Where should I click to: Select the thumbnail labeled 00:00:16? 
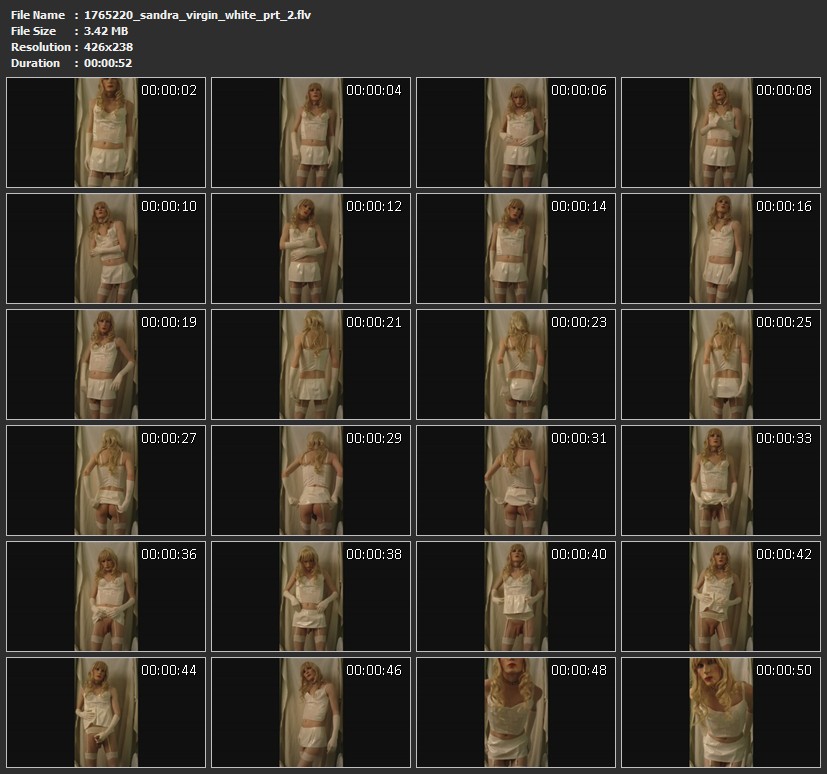click(x=721, y=248)
